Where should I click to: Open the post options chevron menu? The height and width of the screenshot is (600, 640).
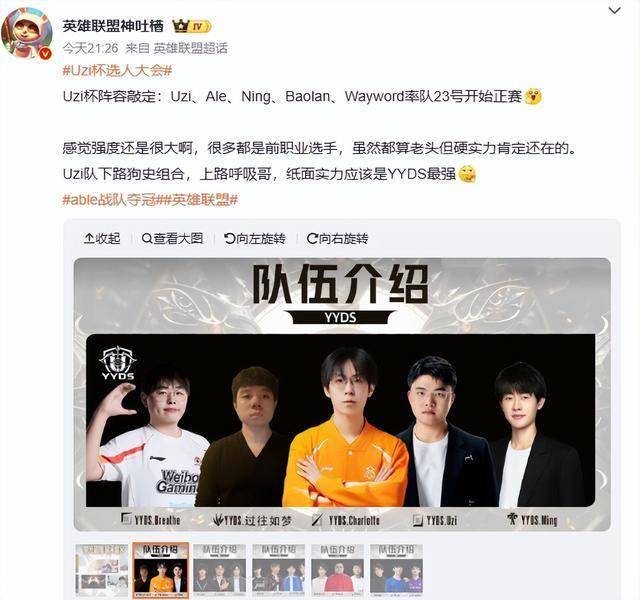pos(614,11)
